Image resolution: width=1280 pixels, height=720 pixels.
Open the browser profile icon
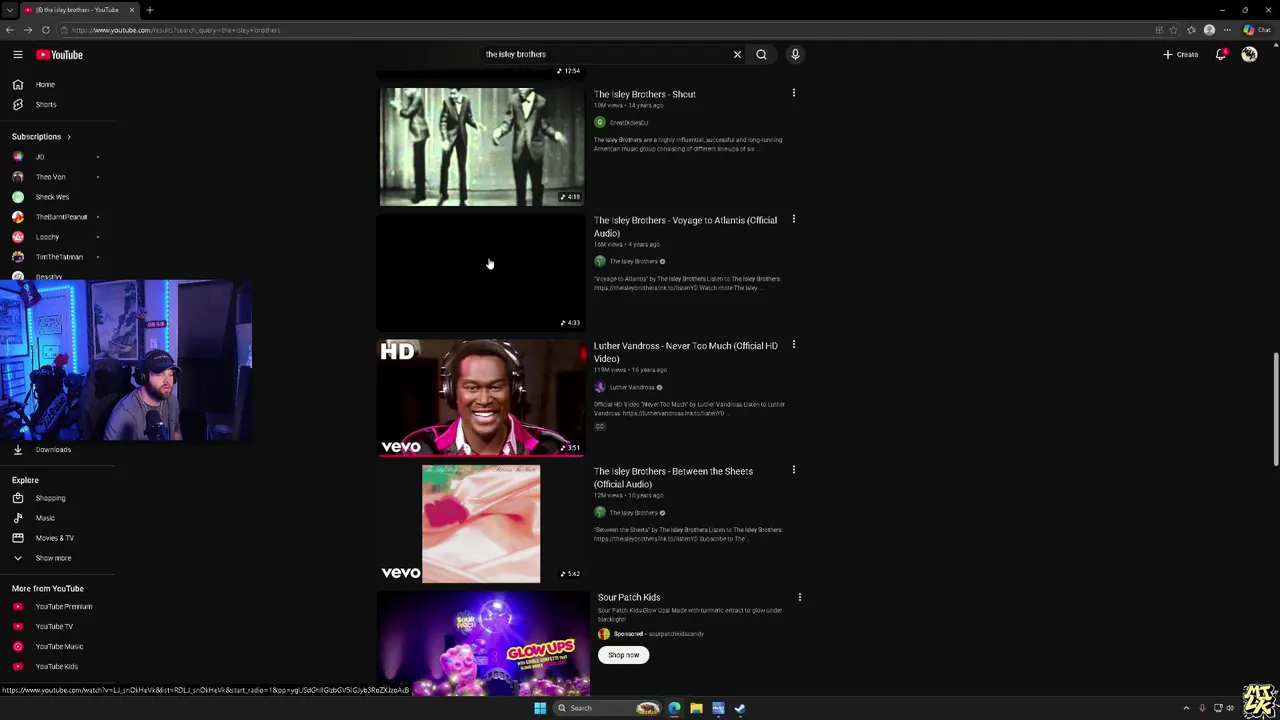click(x=1210, y=30)
